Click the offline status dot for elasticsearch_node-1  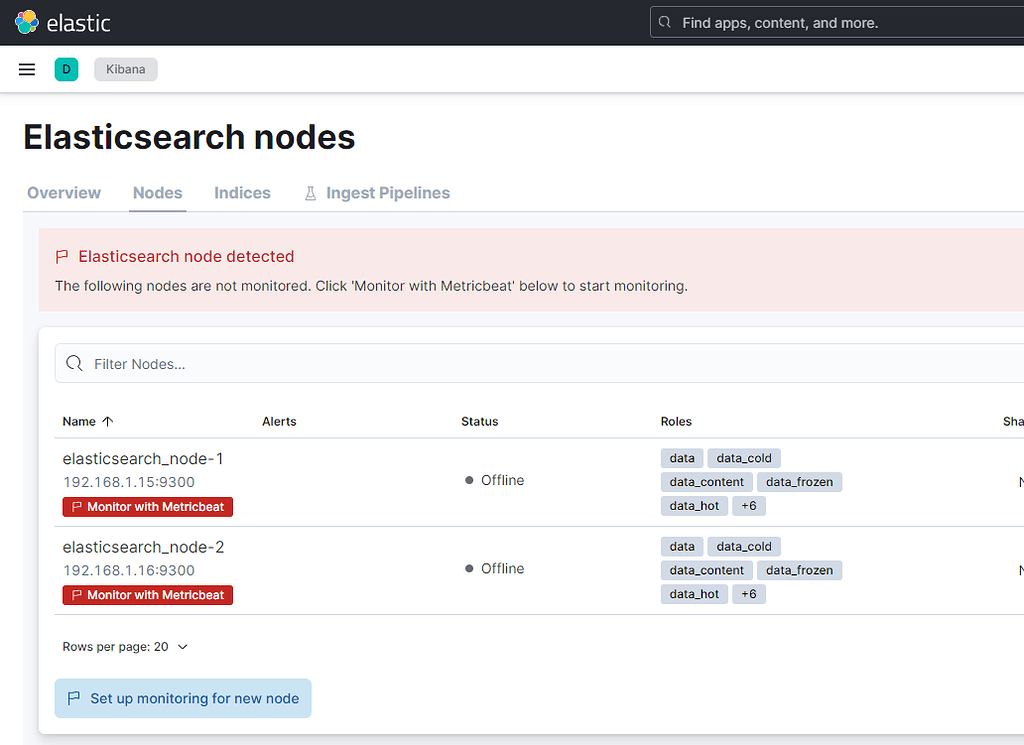coord(467,480)
